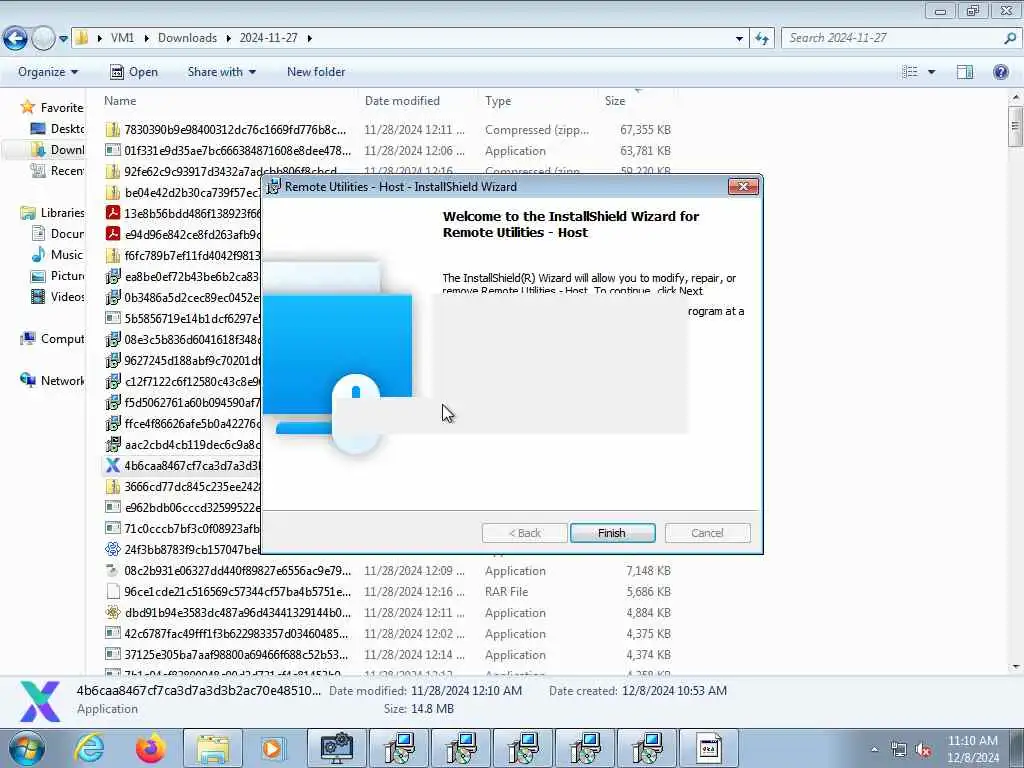Open the Organize menu

point(48,72)
